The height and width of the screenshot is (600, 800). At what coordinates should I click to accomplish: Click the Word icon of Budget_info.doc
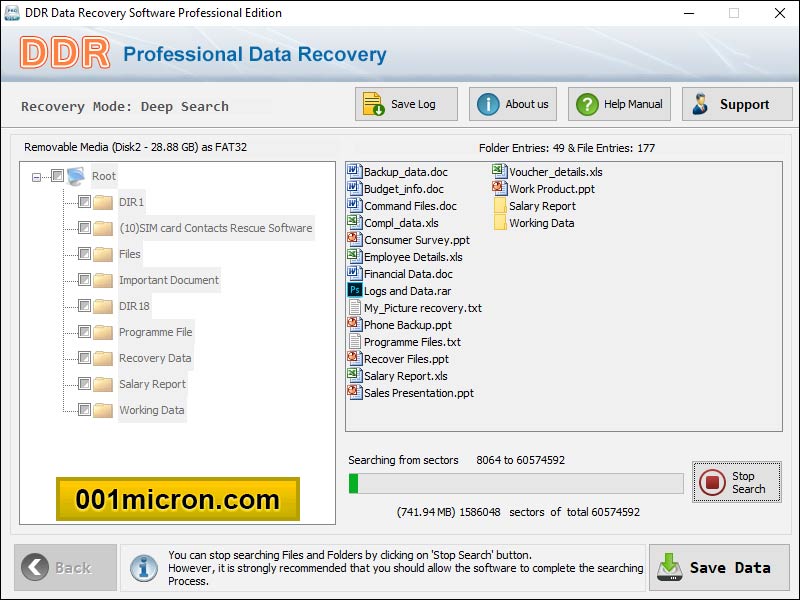[x=355, y=188]
